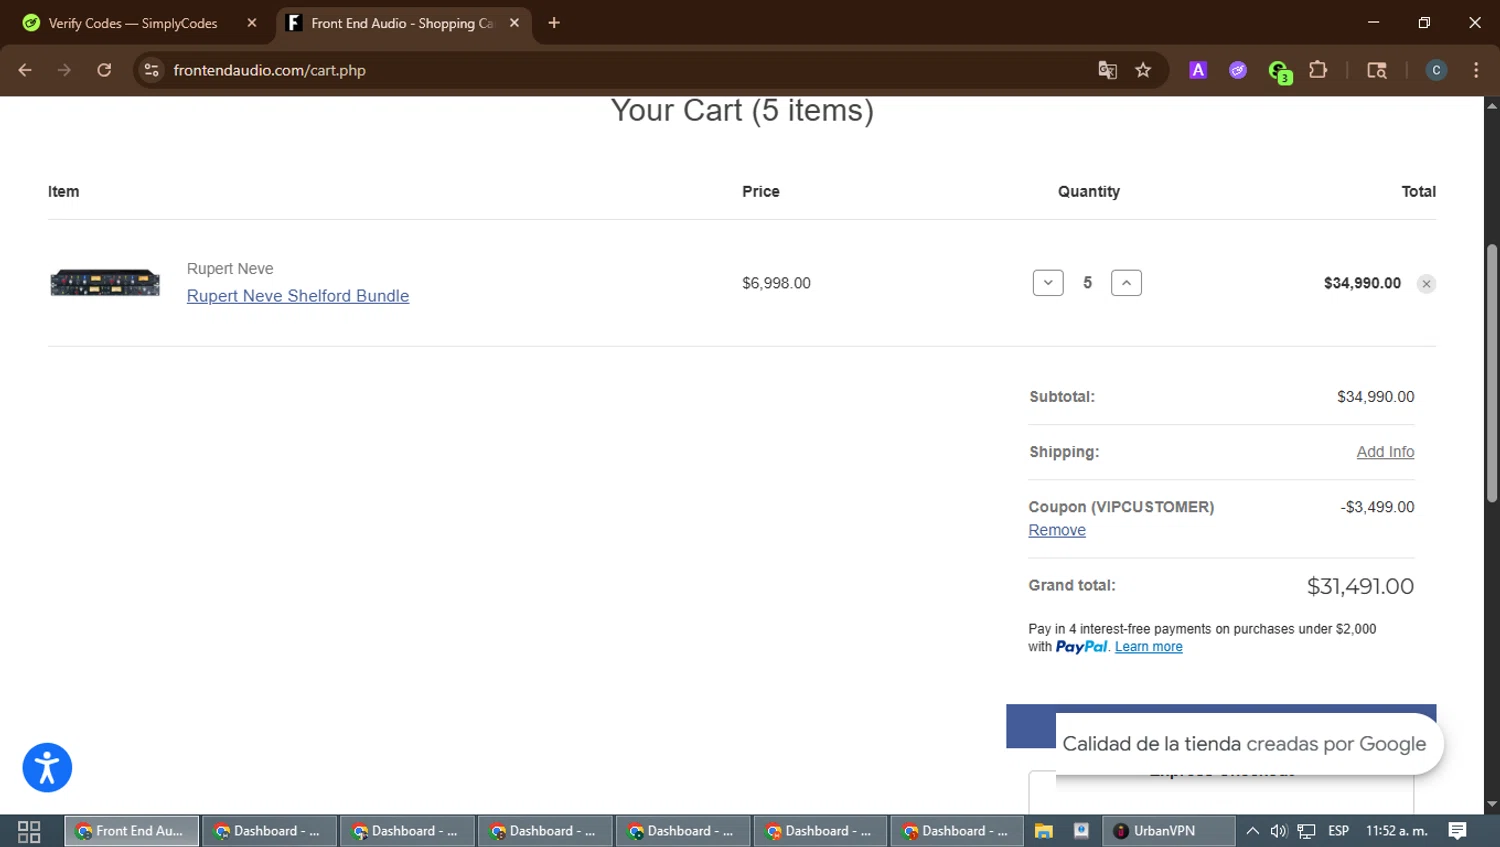Viewport: 1500px width, 847px height.
Task: Click the page vertical scrollbar thumb
Action: [x=1492, y=373]
